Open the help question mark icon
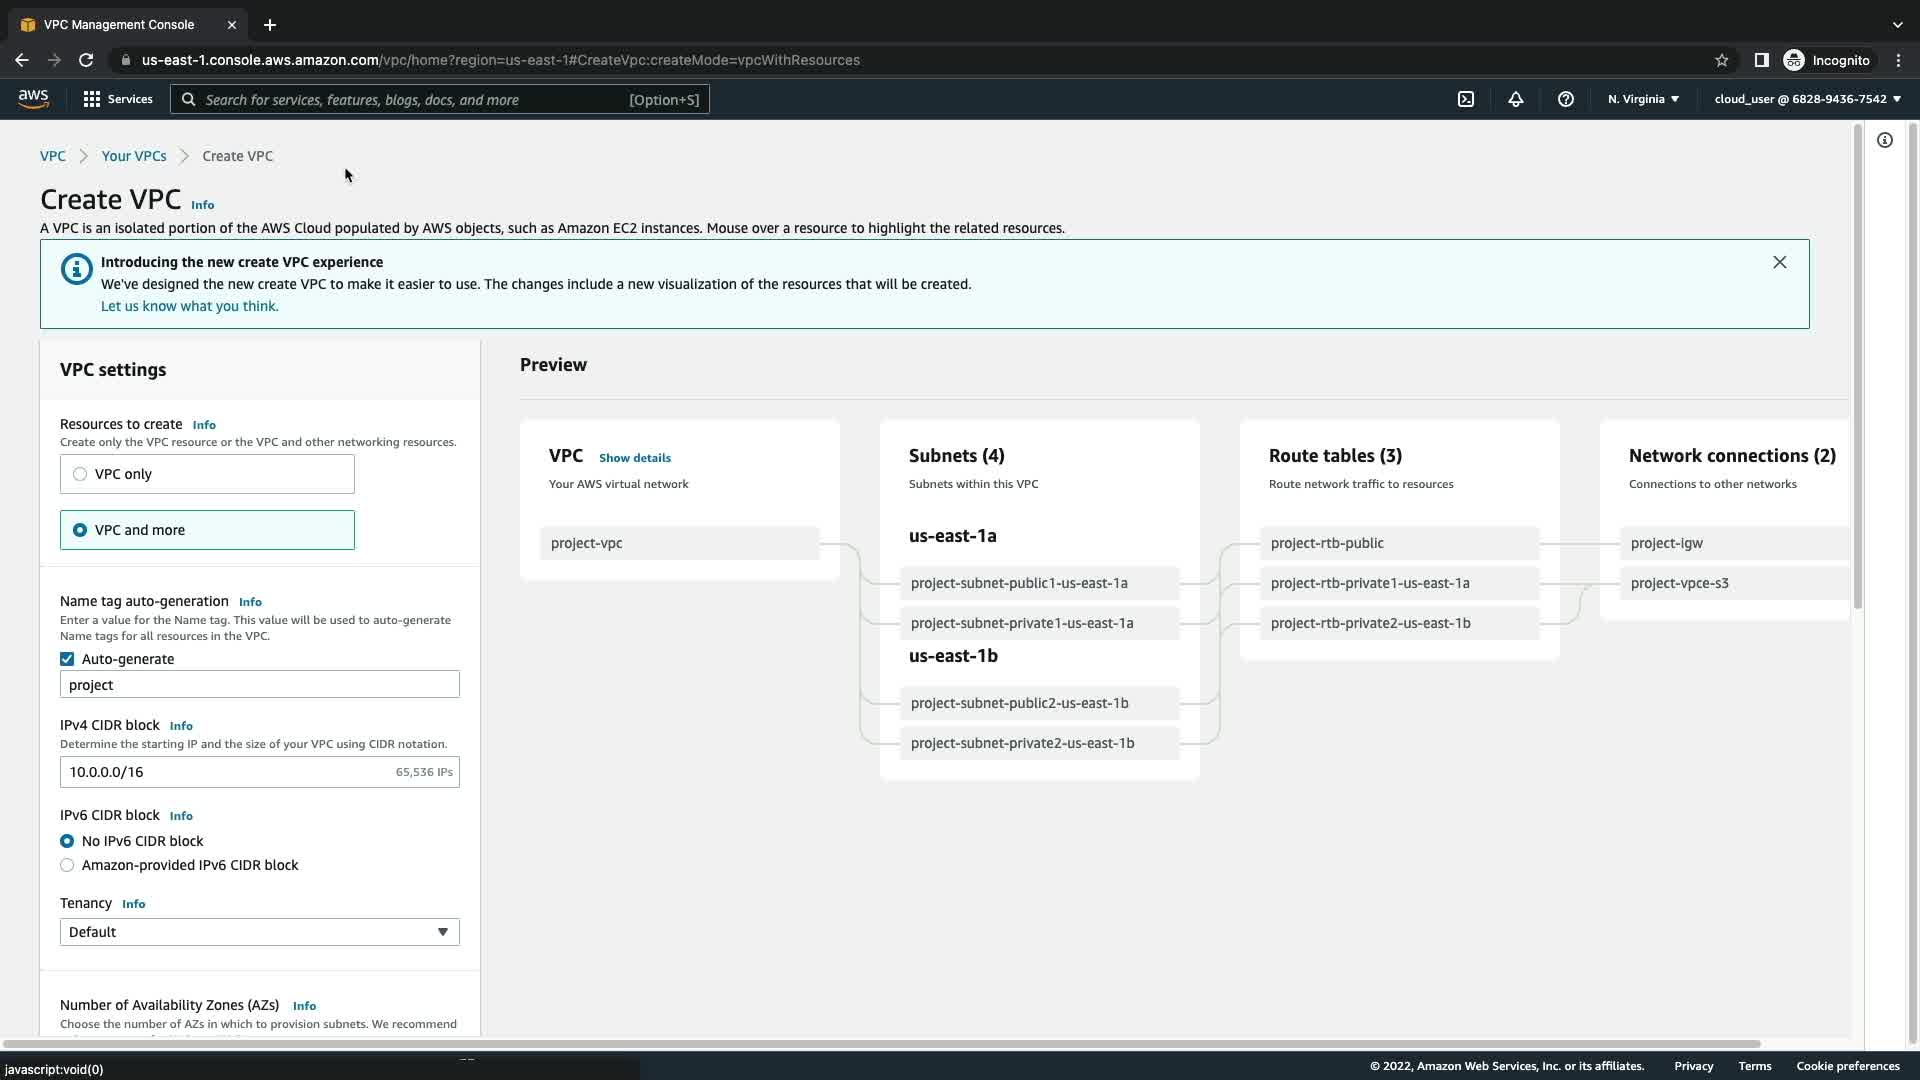This screenshot has height=1080, width=1920. (x=1565, y=99)
